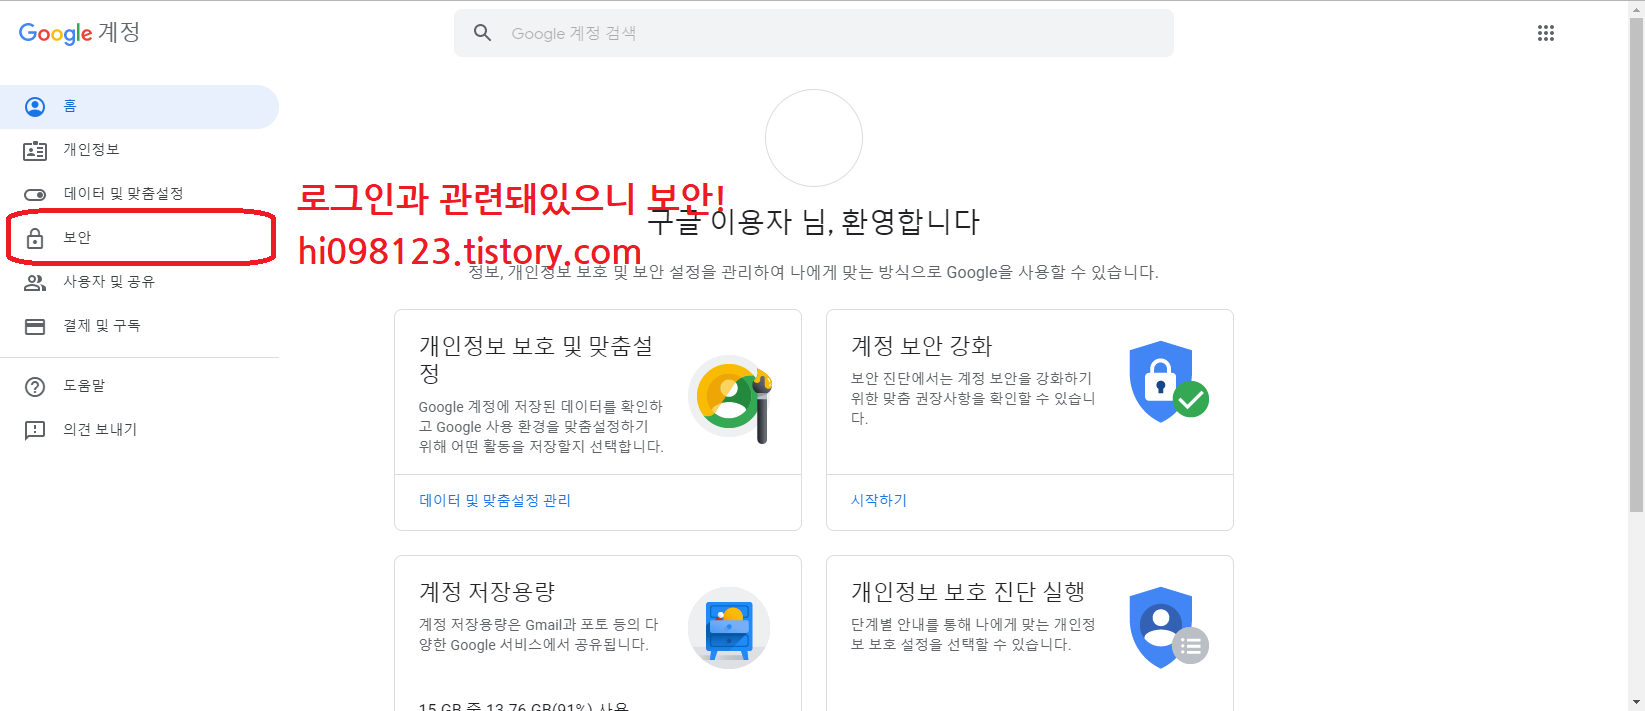This screenshot has width=1645, height=711.
Task: Click the security shield with checkmark icon
Action: [x=1168, y=382]
